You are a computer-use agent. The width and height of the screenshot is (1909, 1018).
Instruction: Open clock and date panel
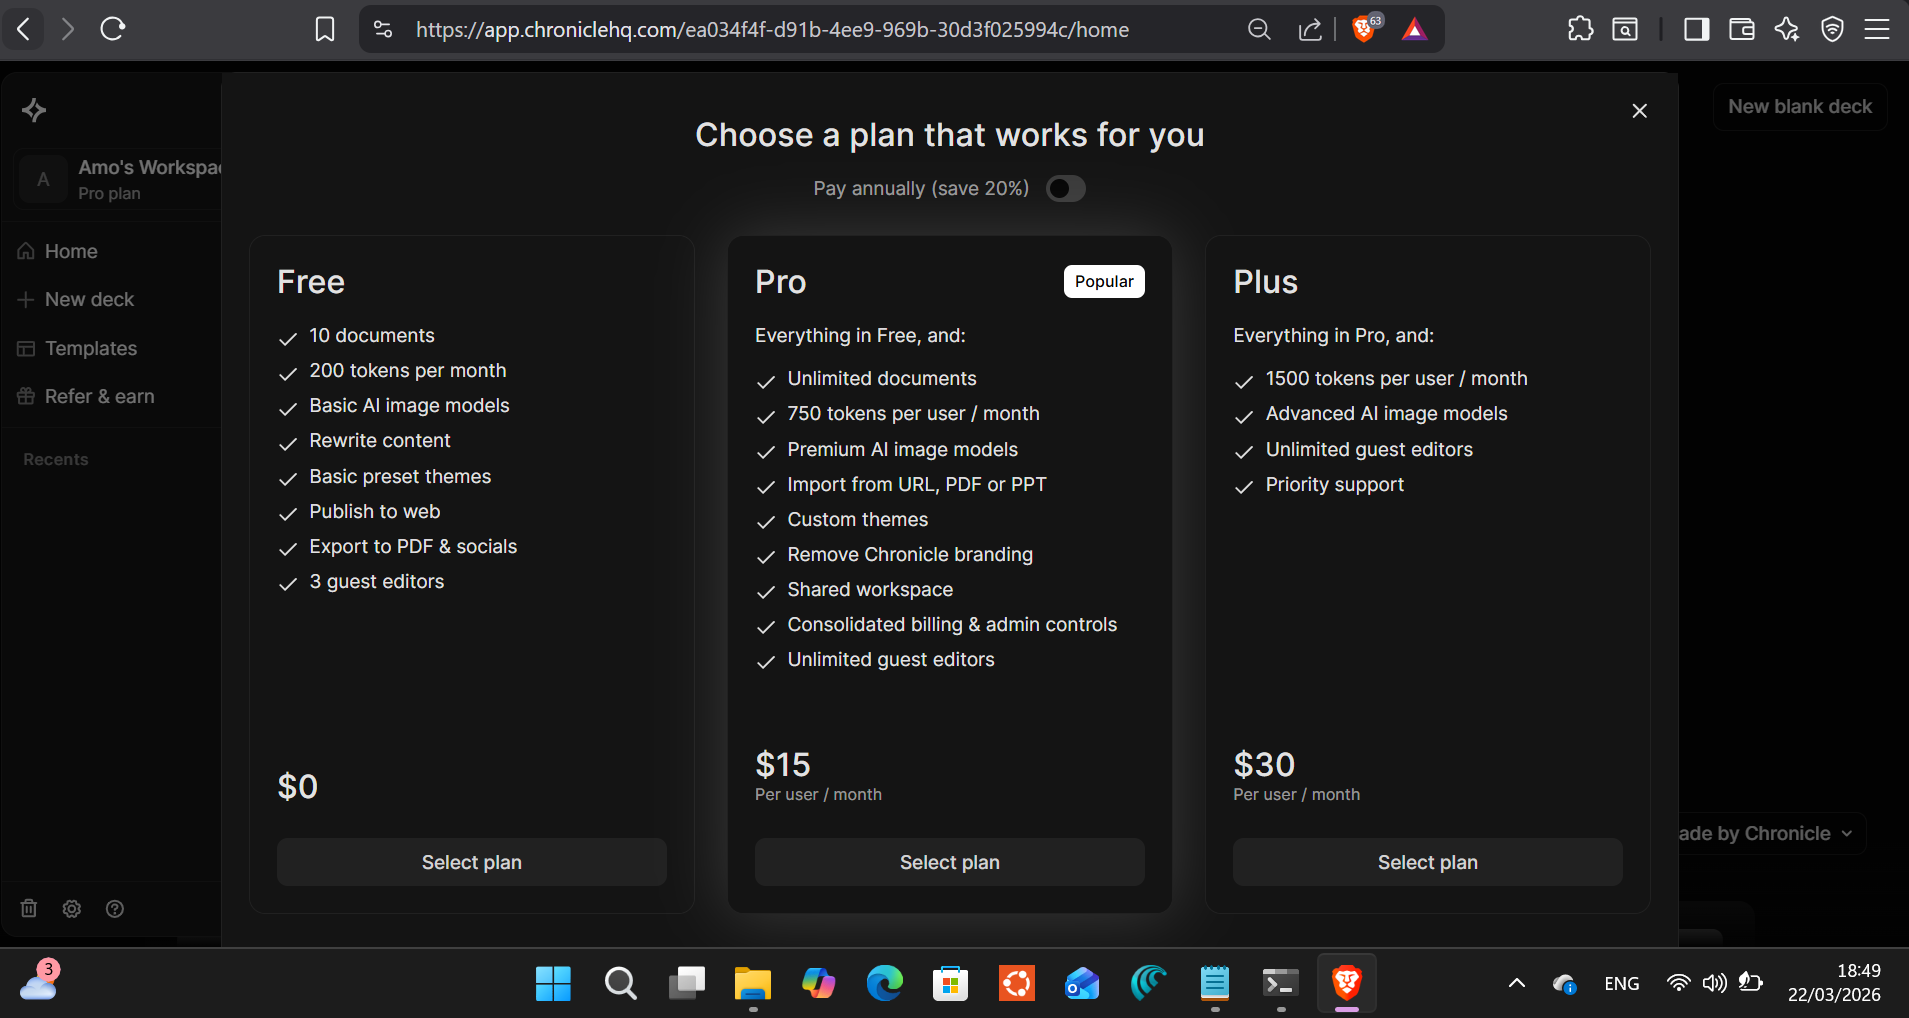click(1834, 983)
